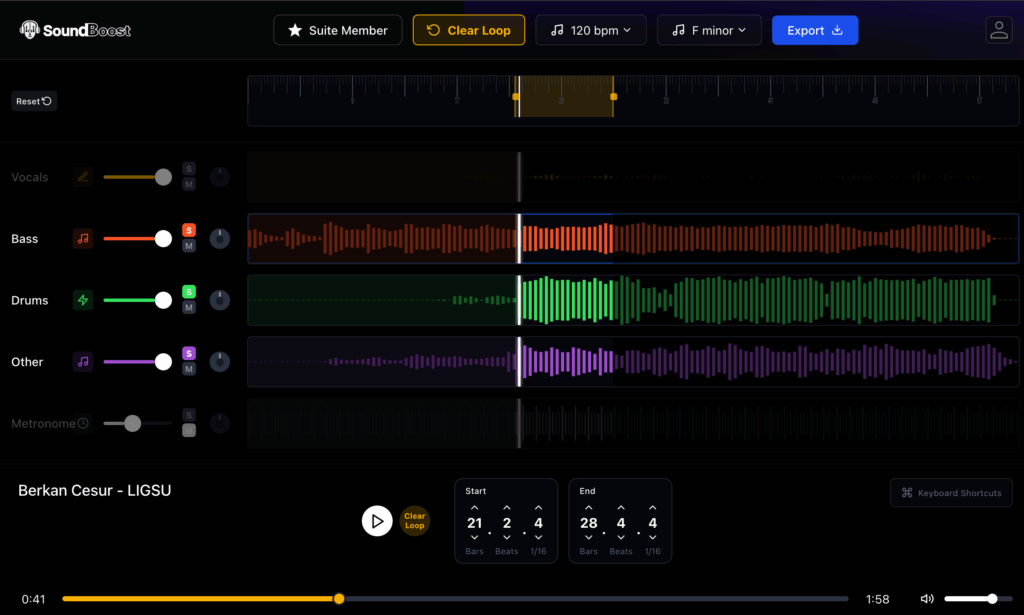The height and width of the screenshot is (615, 1024).
Task: Mute the Drums track
Action: click(x=189, y=308)
